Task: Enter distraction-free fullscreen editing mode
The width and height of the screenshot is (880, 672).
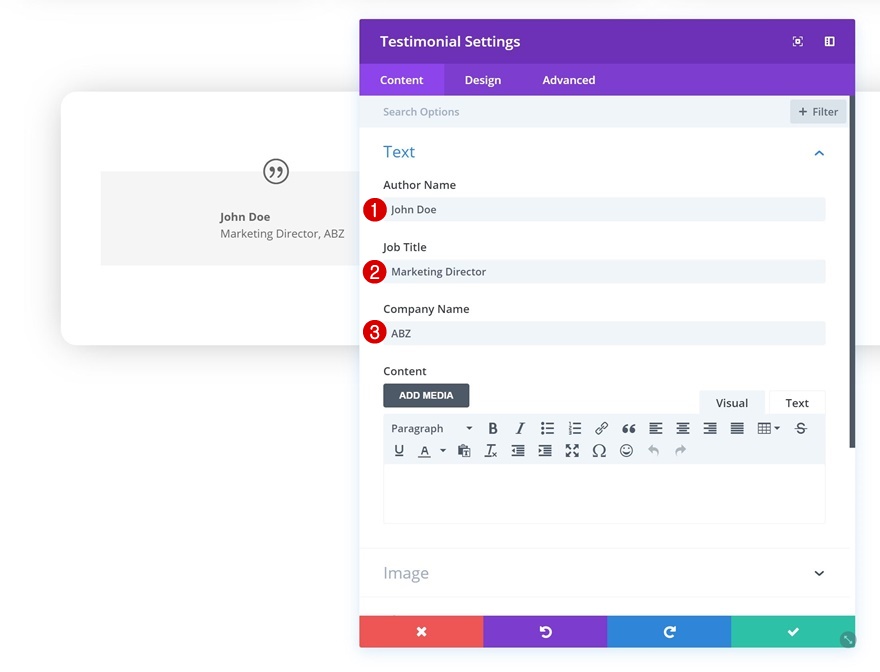Action: point(572,450)
